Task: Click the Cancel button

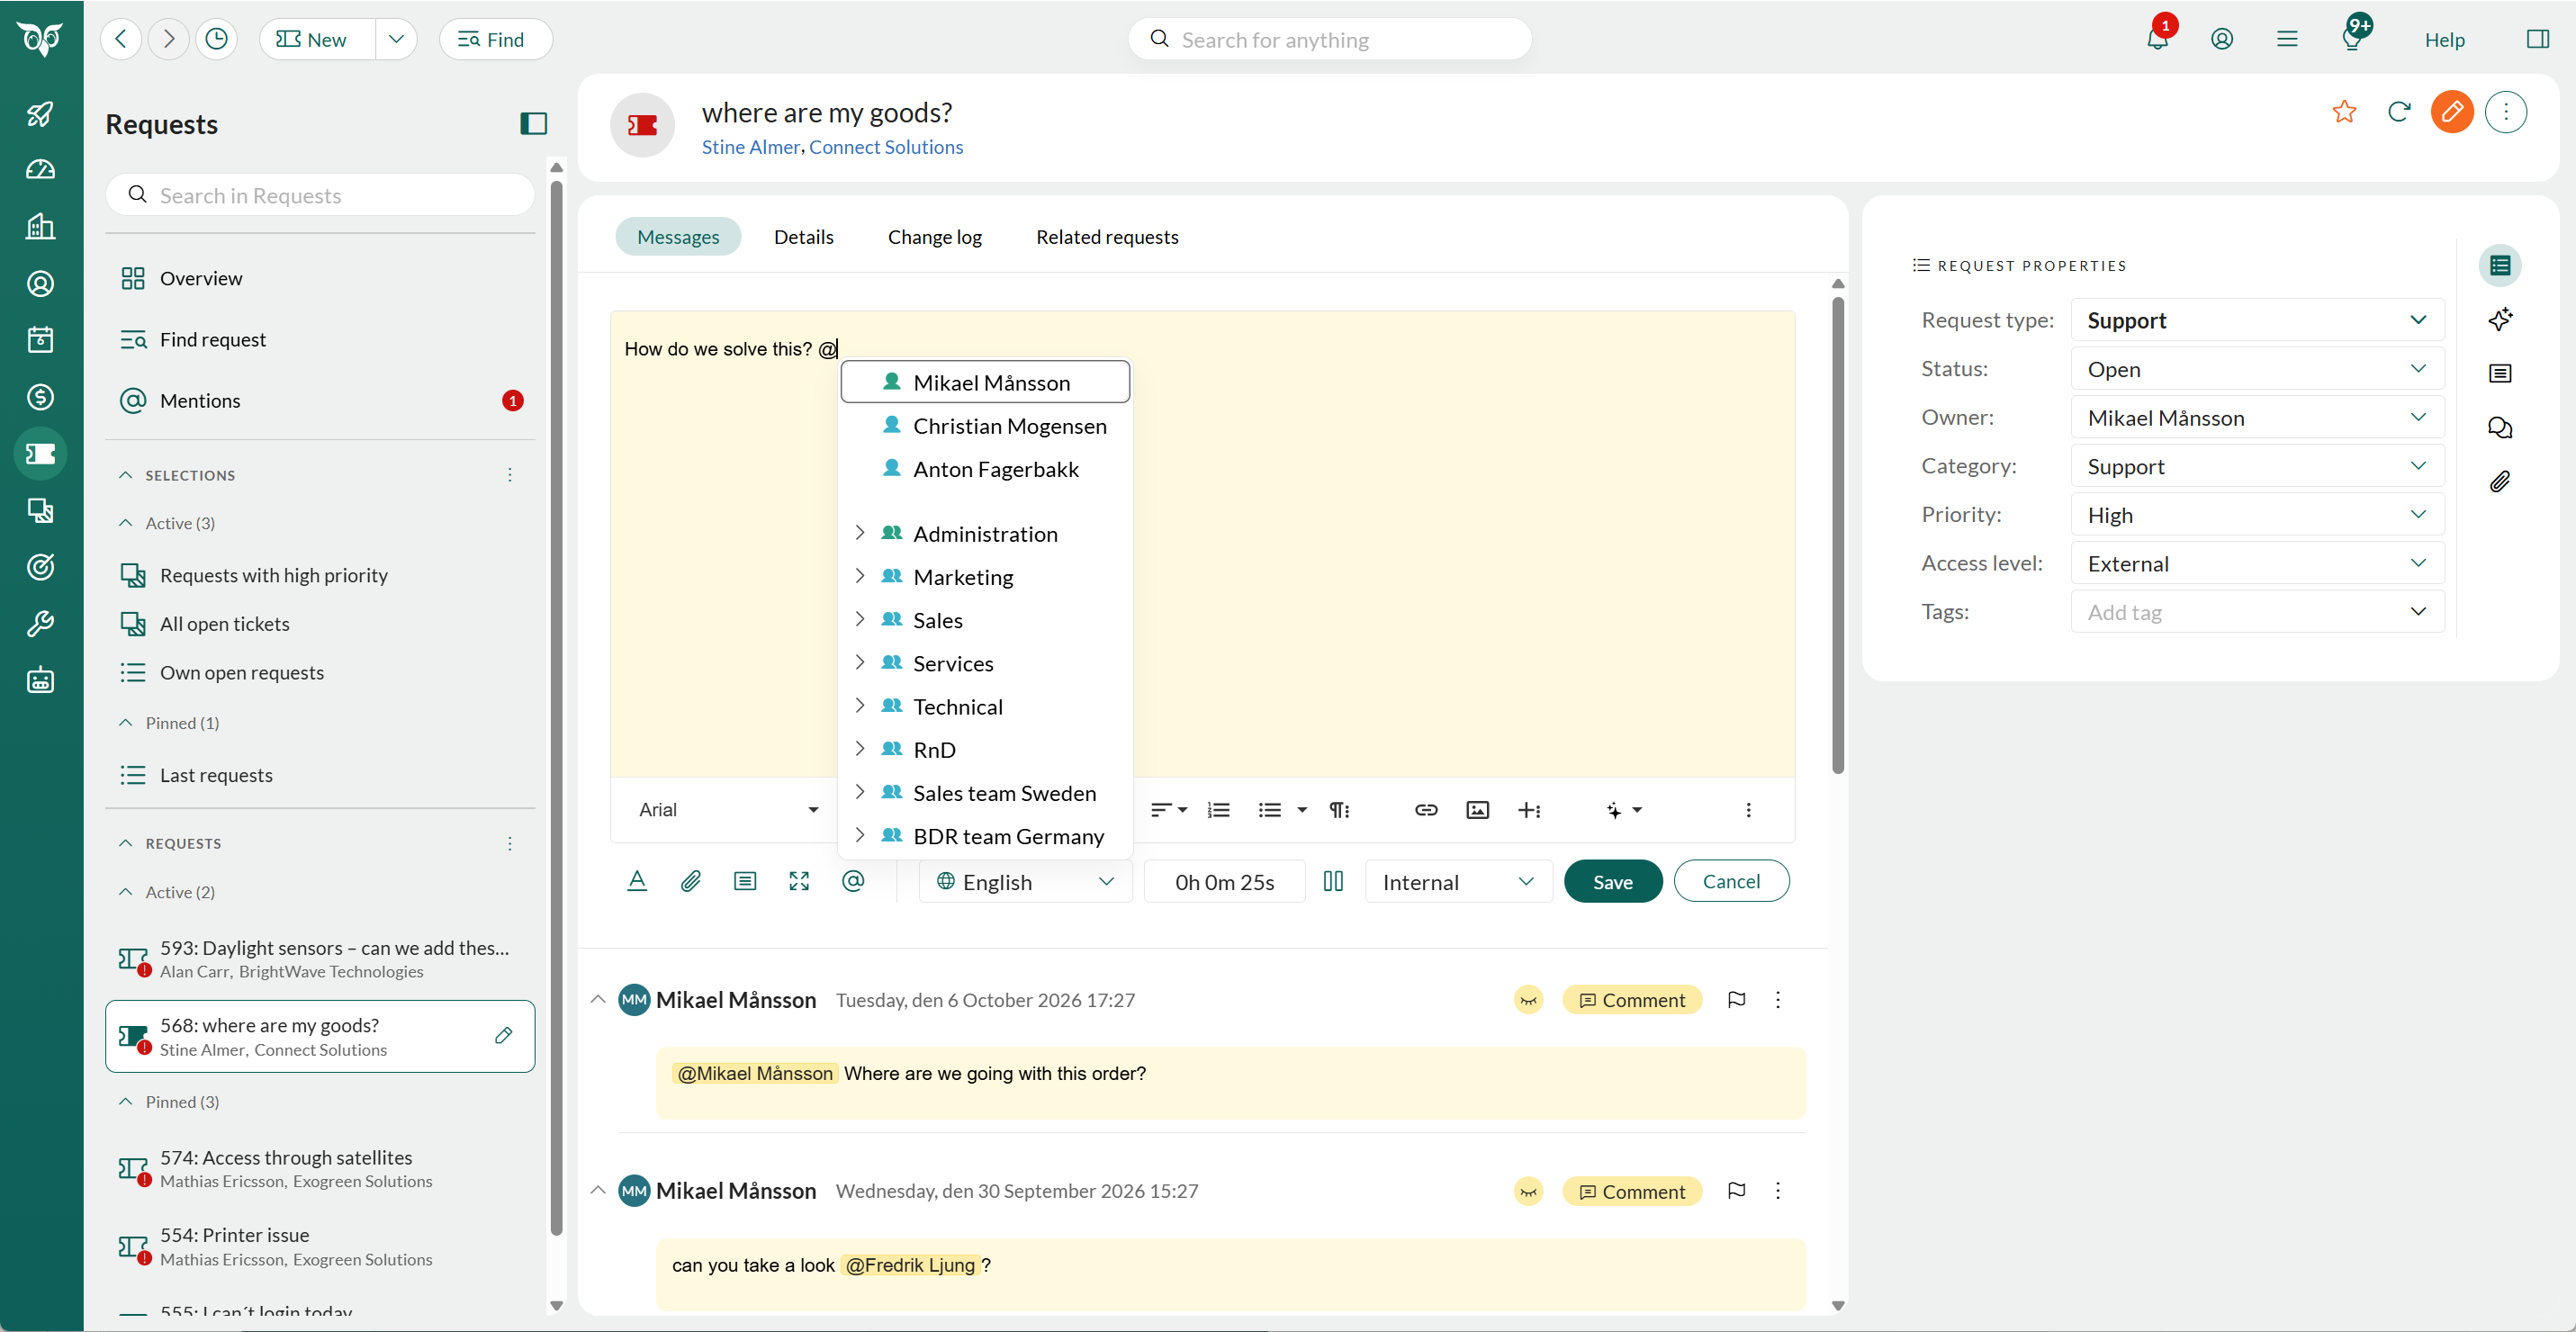Action: pyautogui.click(x=1731, y=881)
